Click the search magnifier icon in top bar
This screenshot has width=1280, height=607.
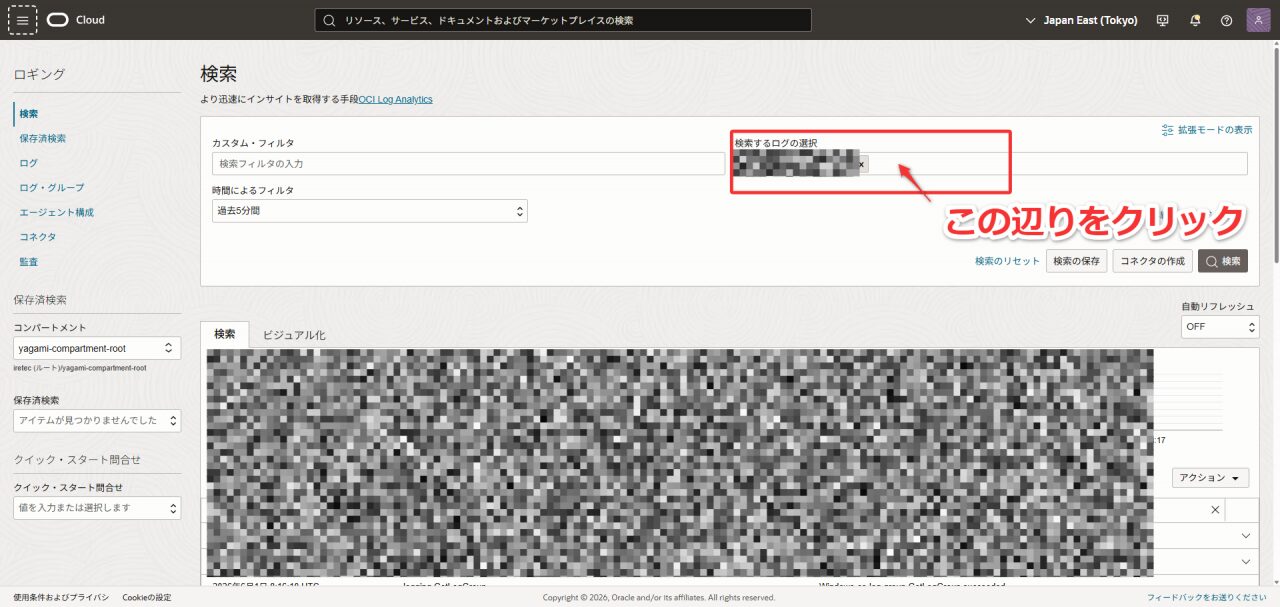(x=329, y=20)
